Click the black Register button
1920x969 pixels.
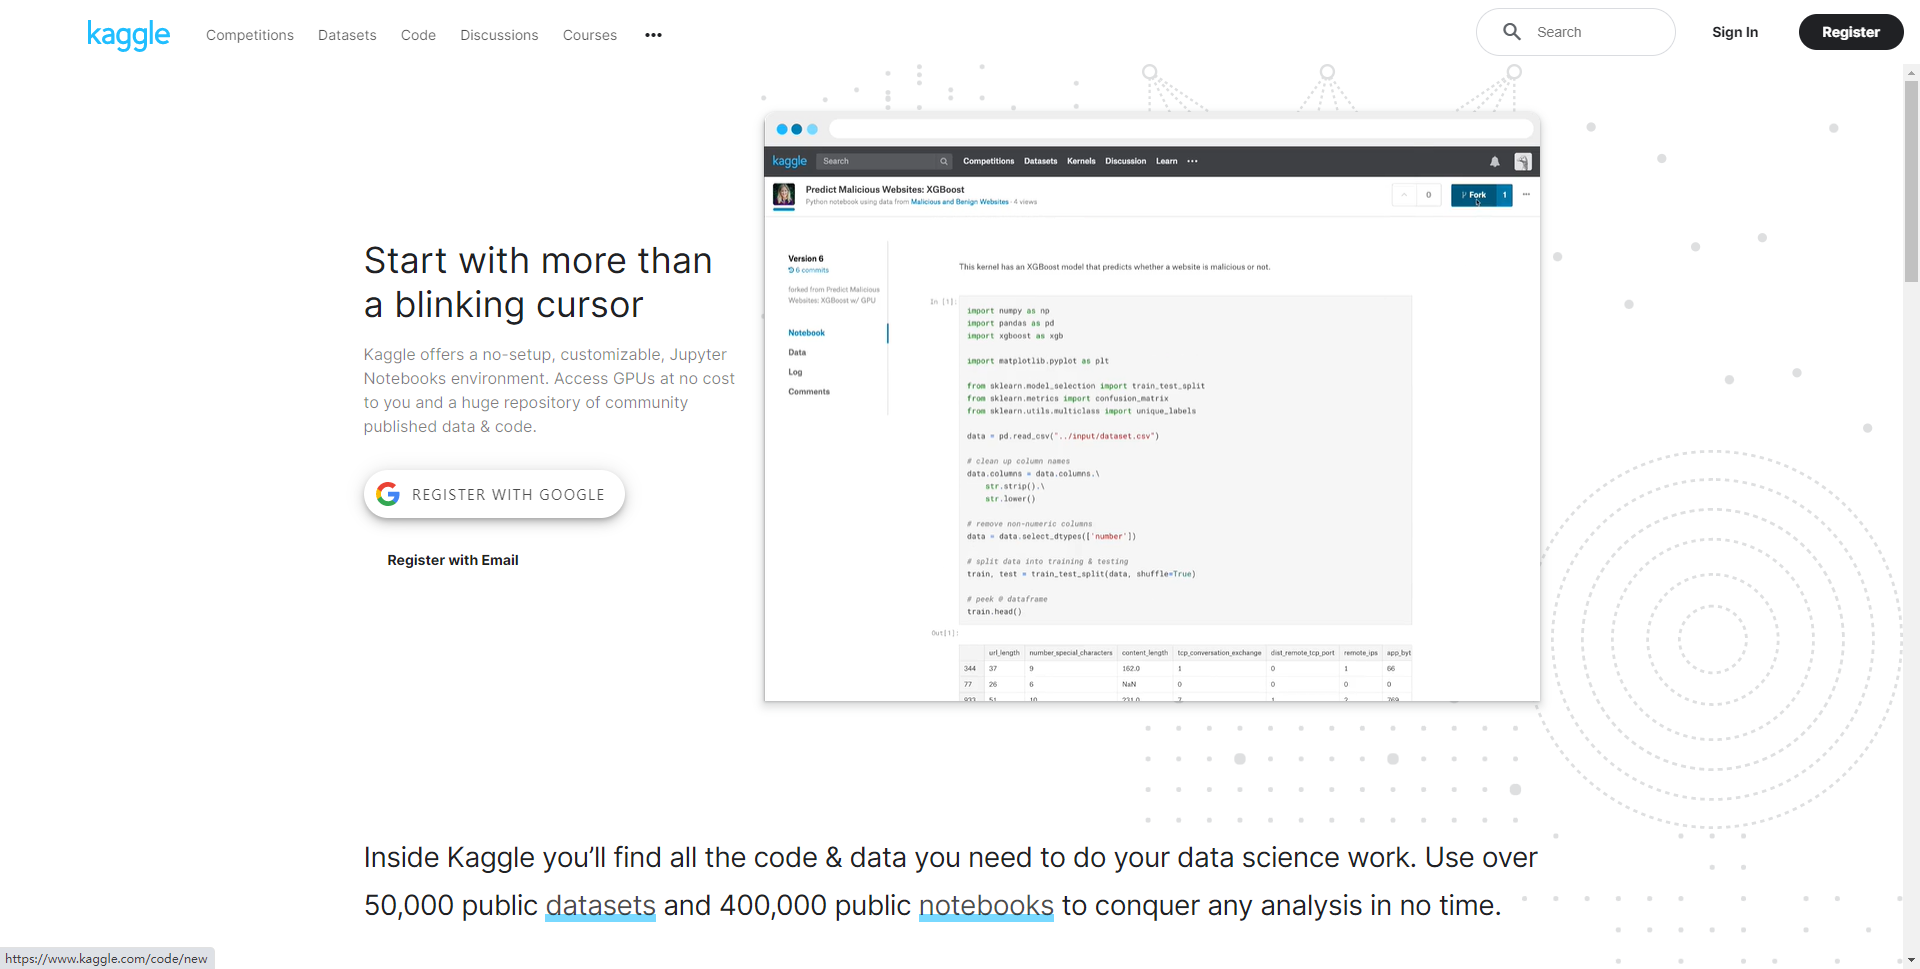[x=1851, y=32]
